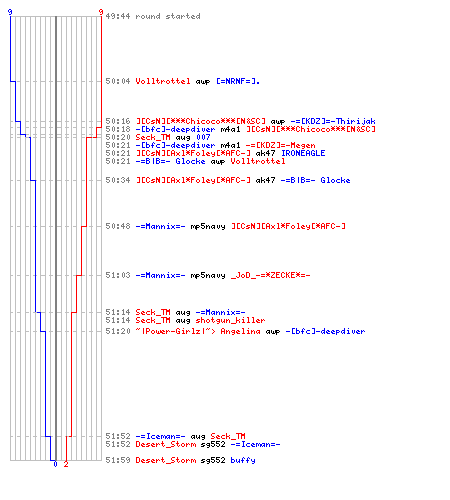Viewport: 450px width, 500px height.
Task: Select buffy victim name at 51:59
Action: (x=243, y=460)
